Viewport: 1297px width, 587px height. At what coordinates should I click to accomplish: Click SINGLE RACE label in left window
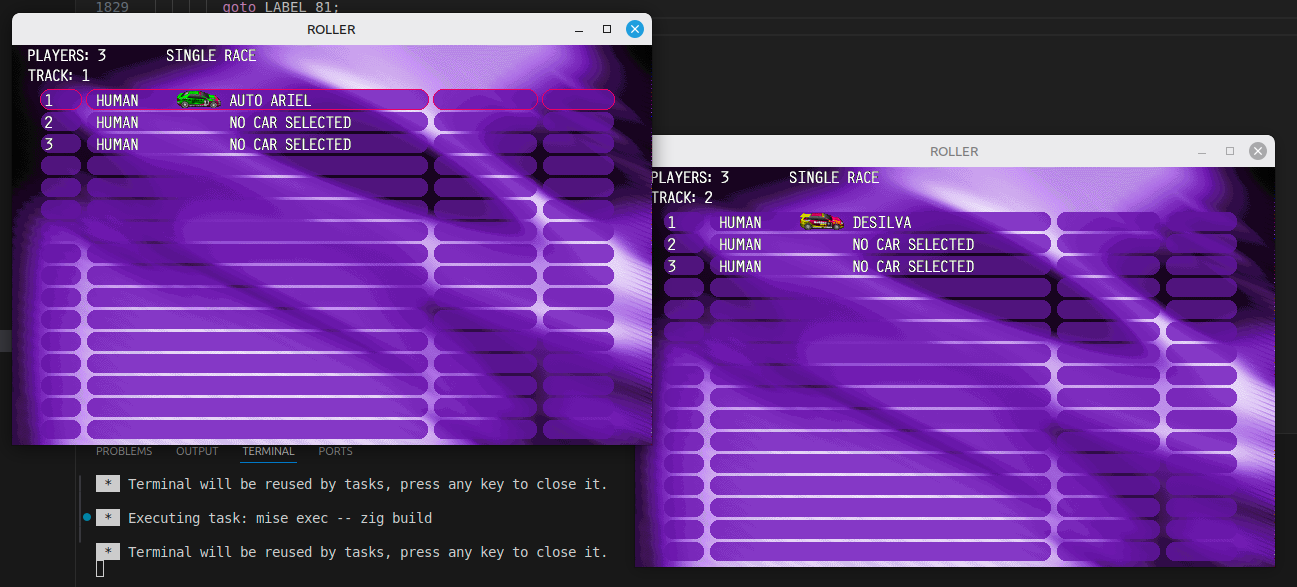click(211, 56)
